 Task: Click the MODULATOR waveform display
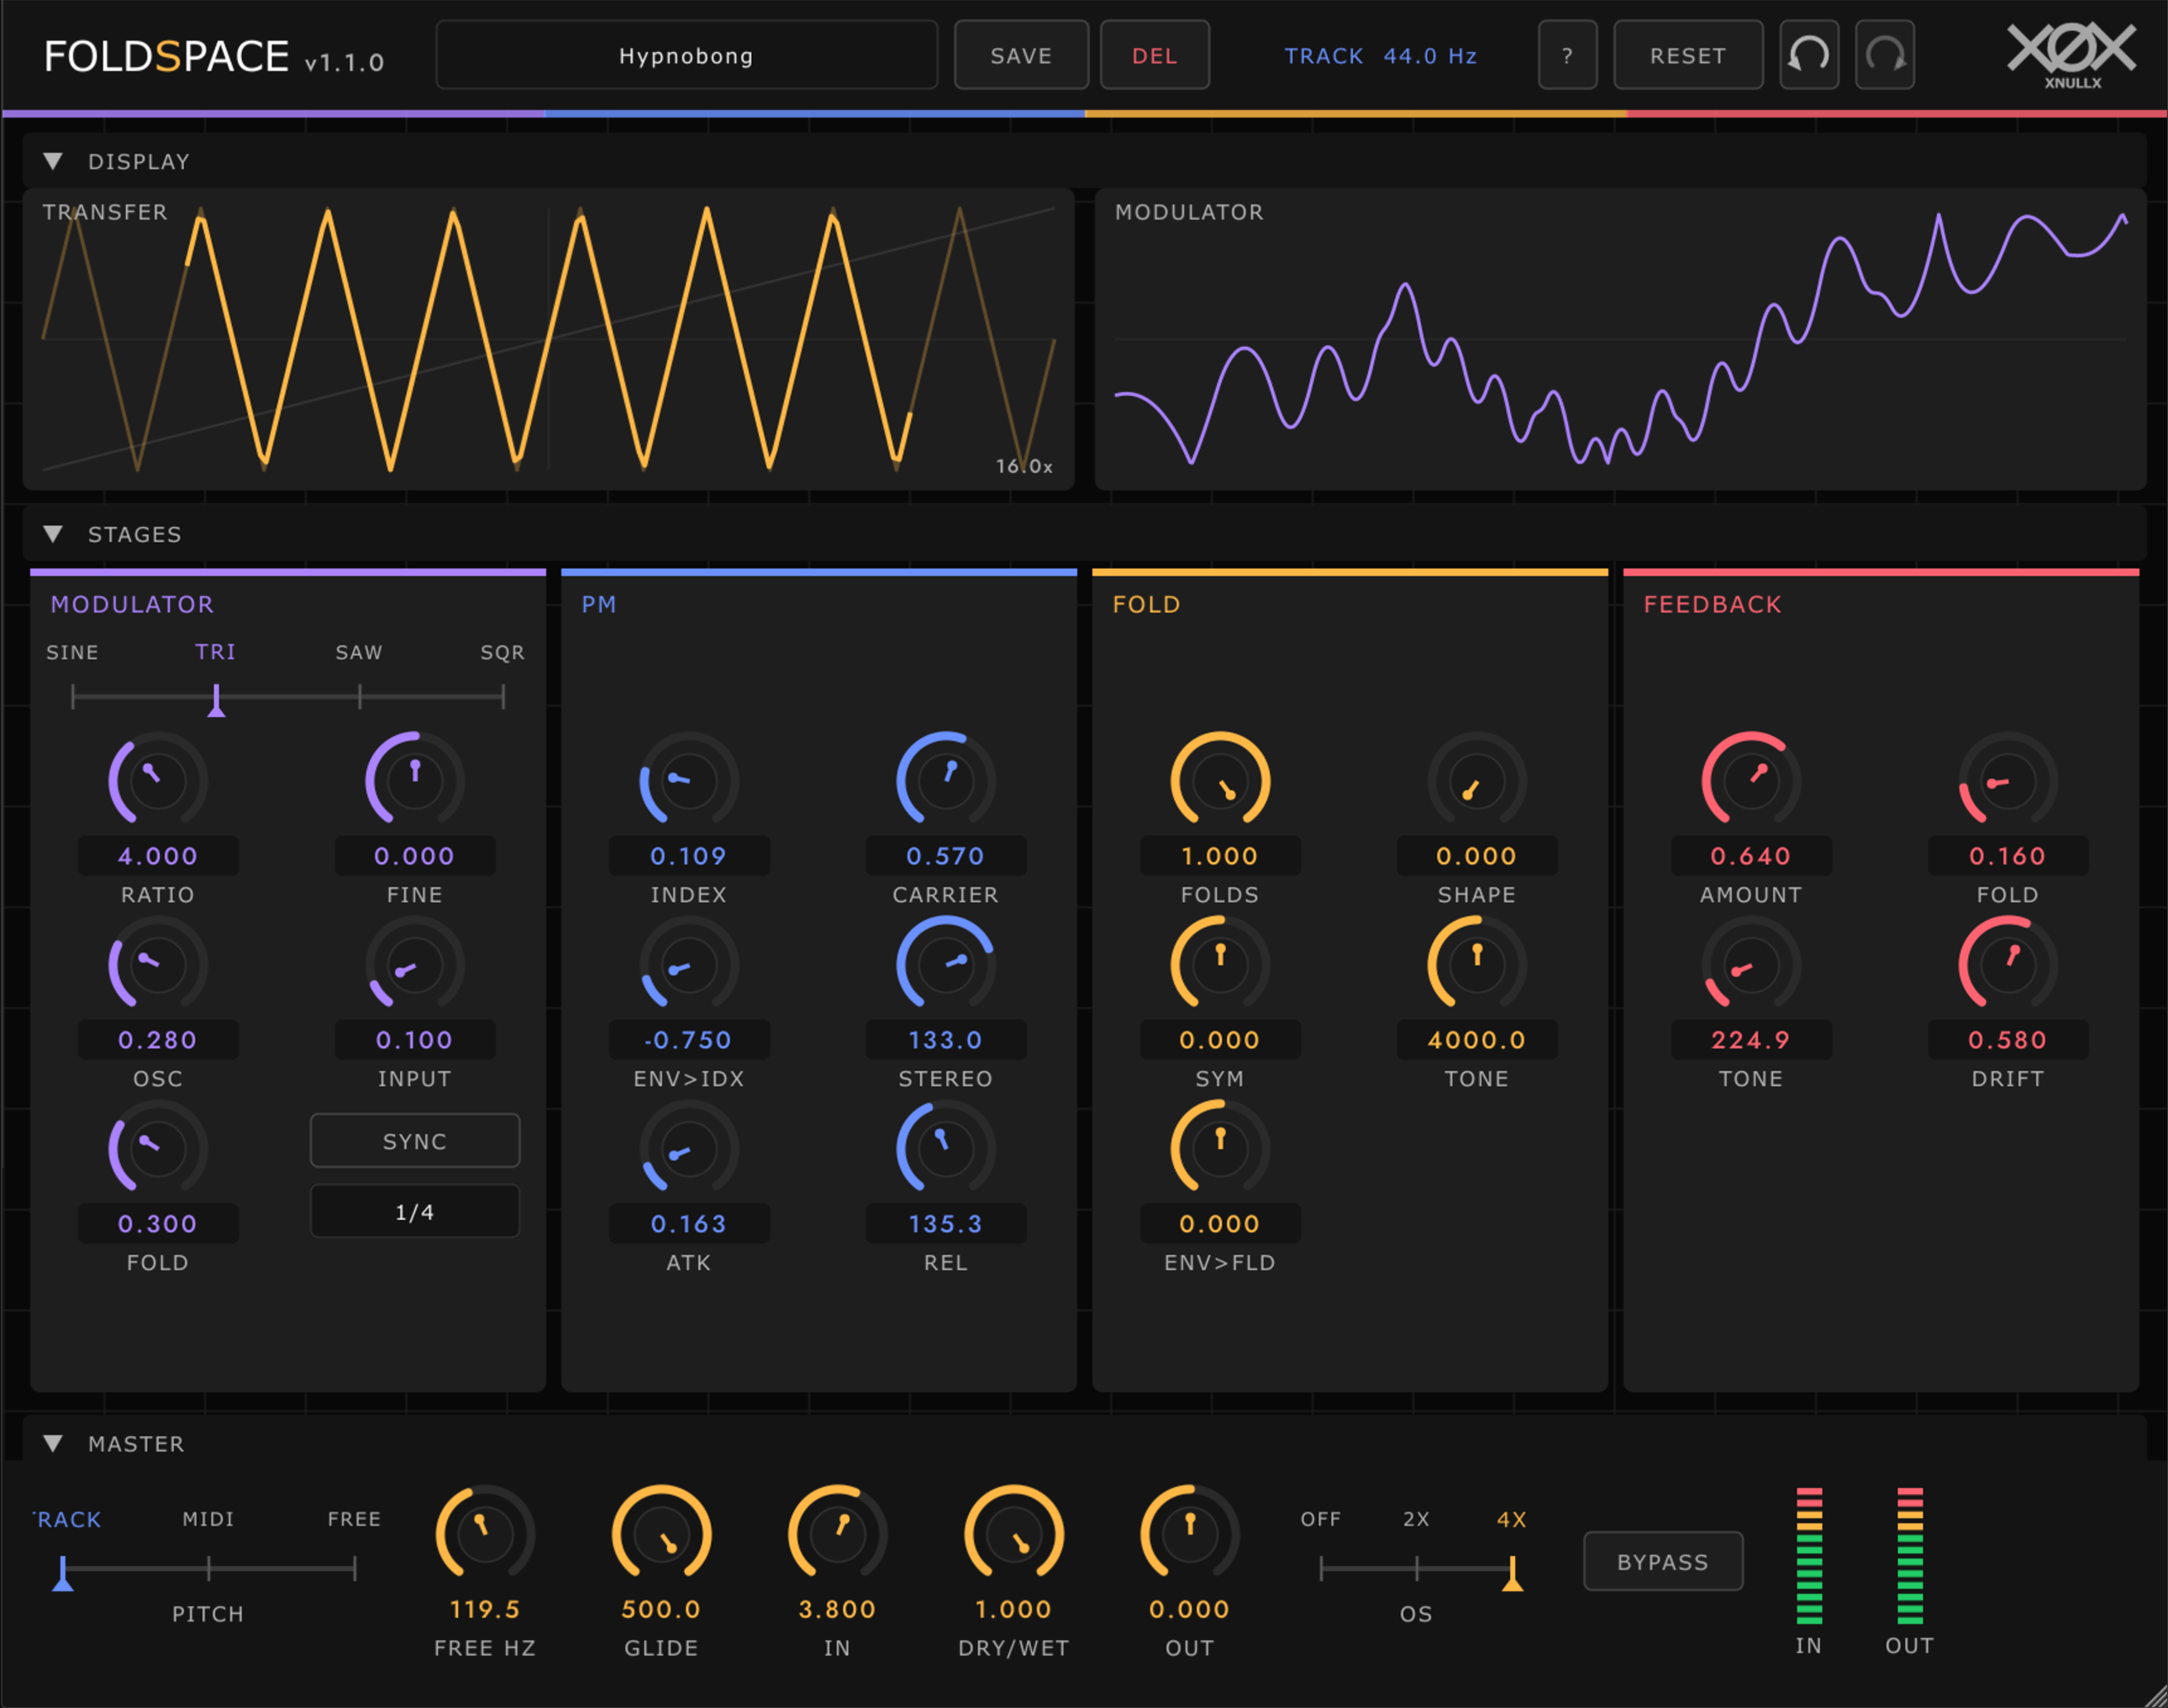click(x=1620, y=339)
